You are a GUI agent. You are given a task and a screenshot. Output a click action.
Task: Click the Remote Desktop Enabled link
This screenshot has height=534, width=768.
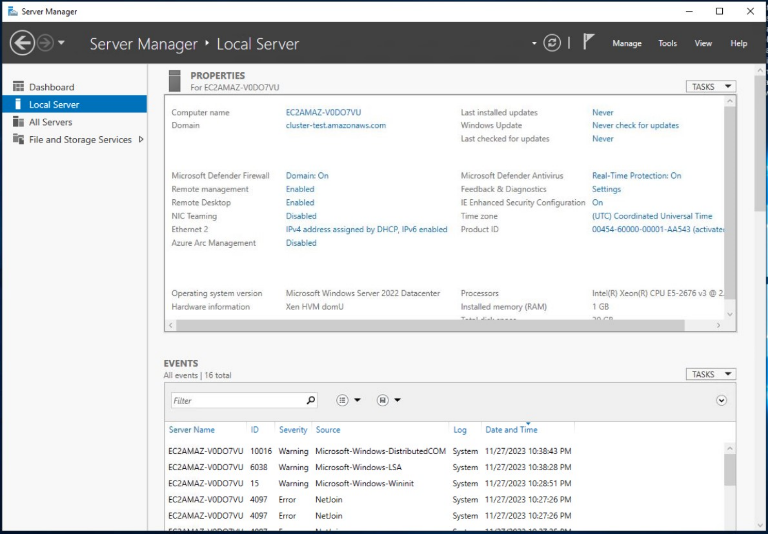pyautogui.click(x=300, y=202)
